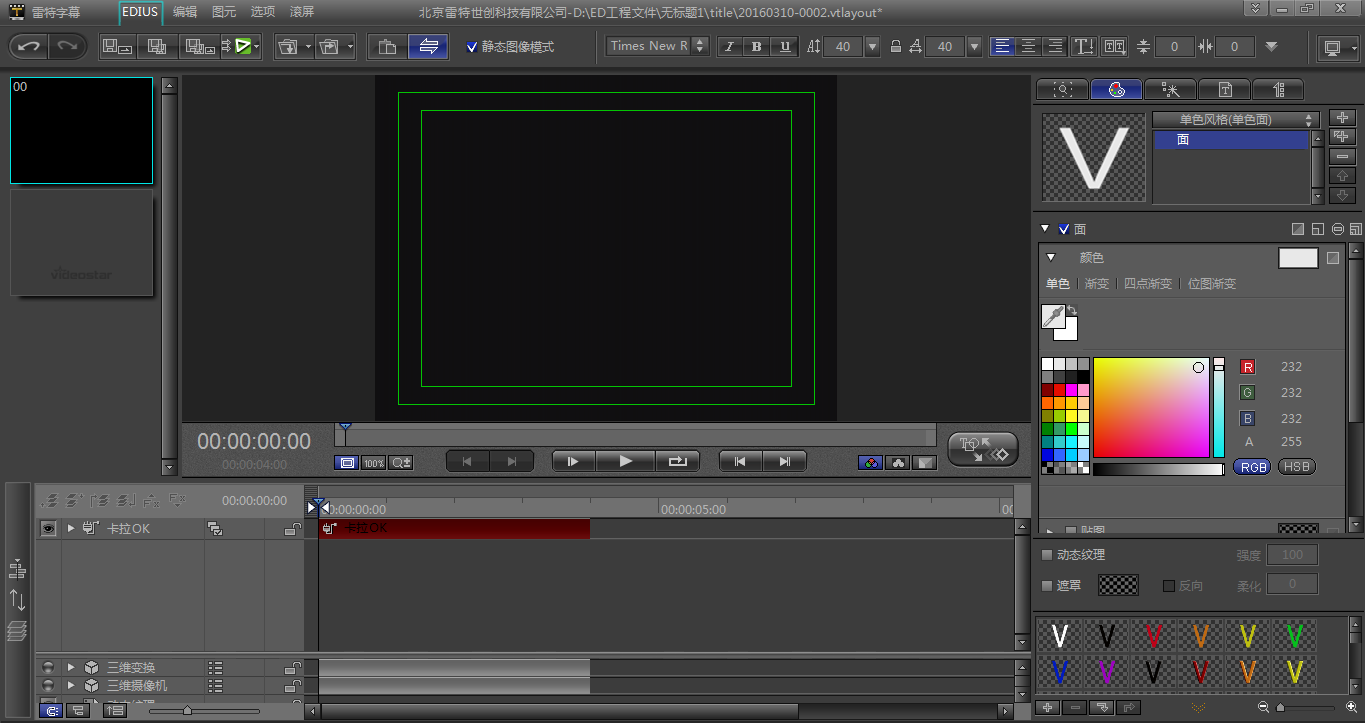Viewport: 1365px width, 723px height.
Task: Toggle the 面 face checkbox
Action: point(1064,229)
